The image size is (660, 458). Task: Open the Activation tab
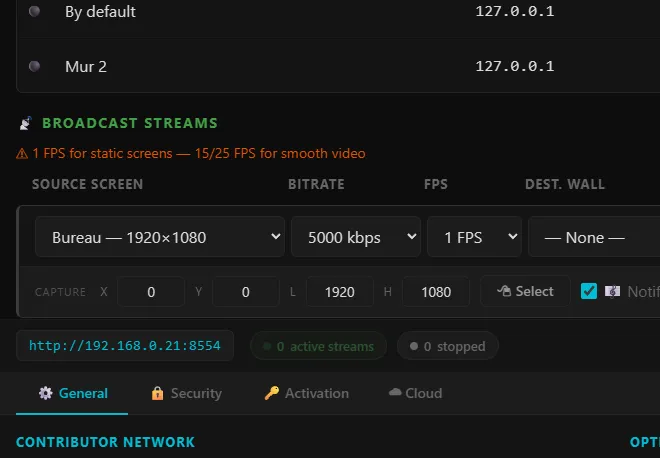pyautogui.click(x=306, y=393)
